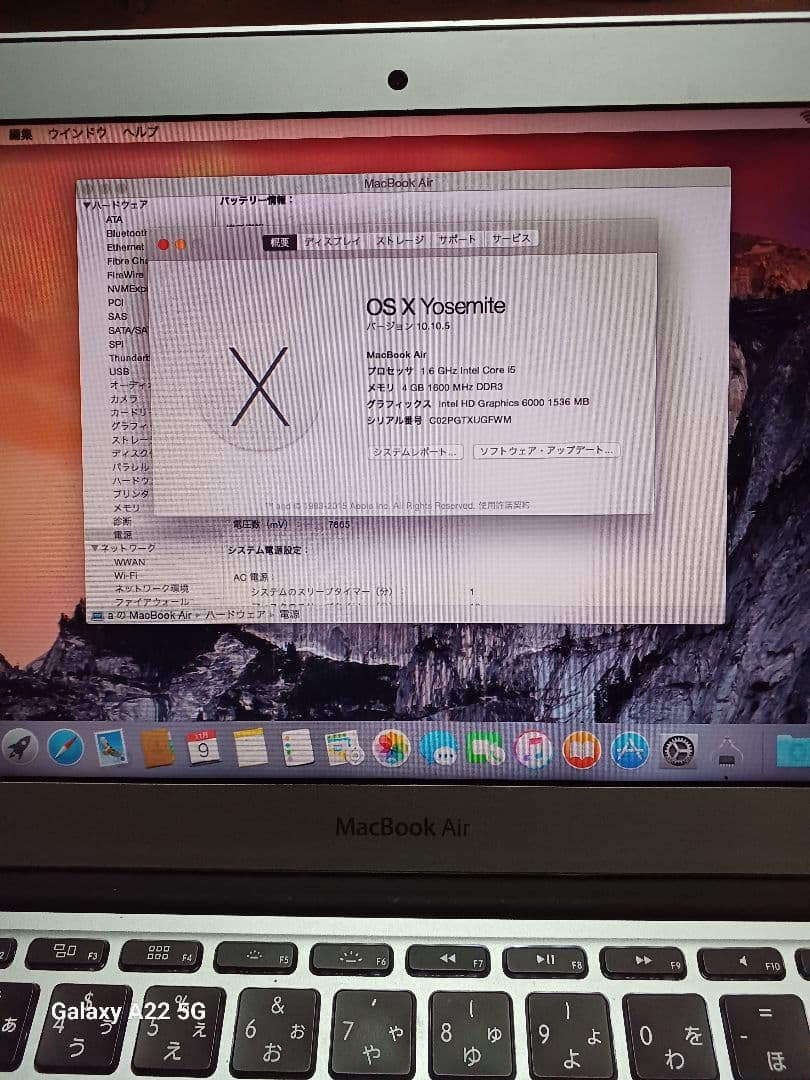Collapse the ハードウェア section in the sidebar

pos(88,203)
